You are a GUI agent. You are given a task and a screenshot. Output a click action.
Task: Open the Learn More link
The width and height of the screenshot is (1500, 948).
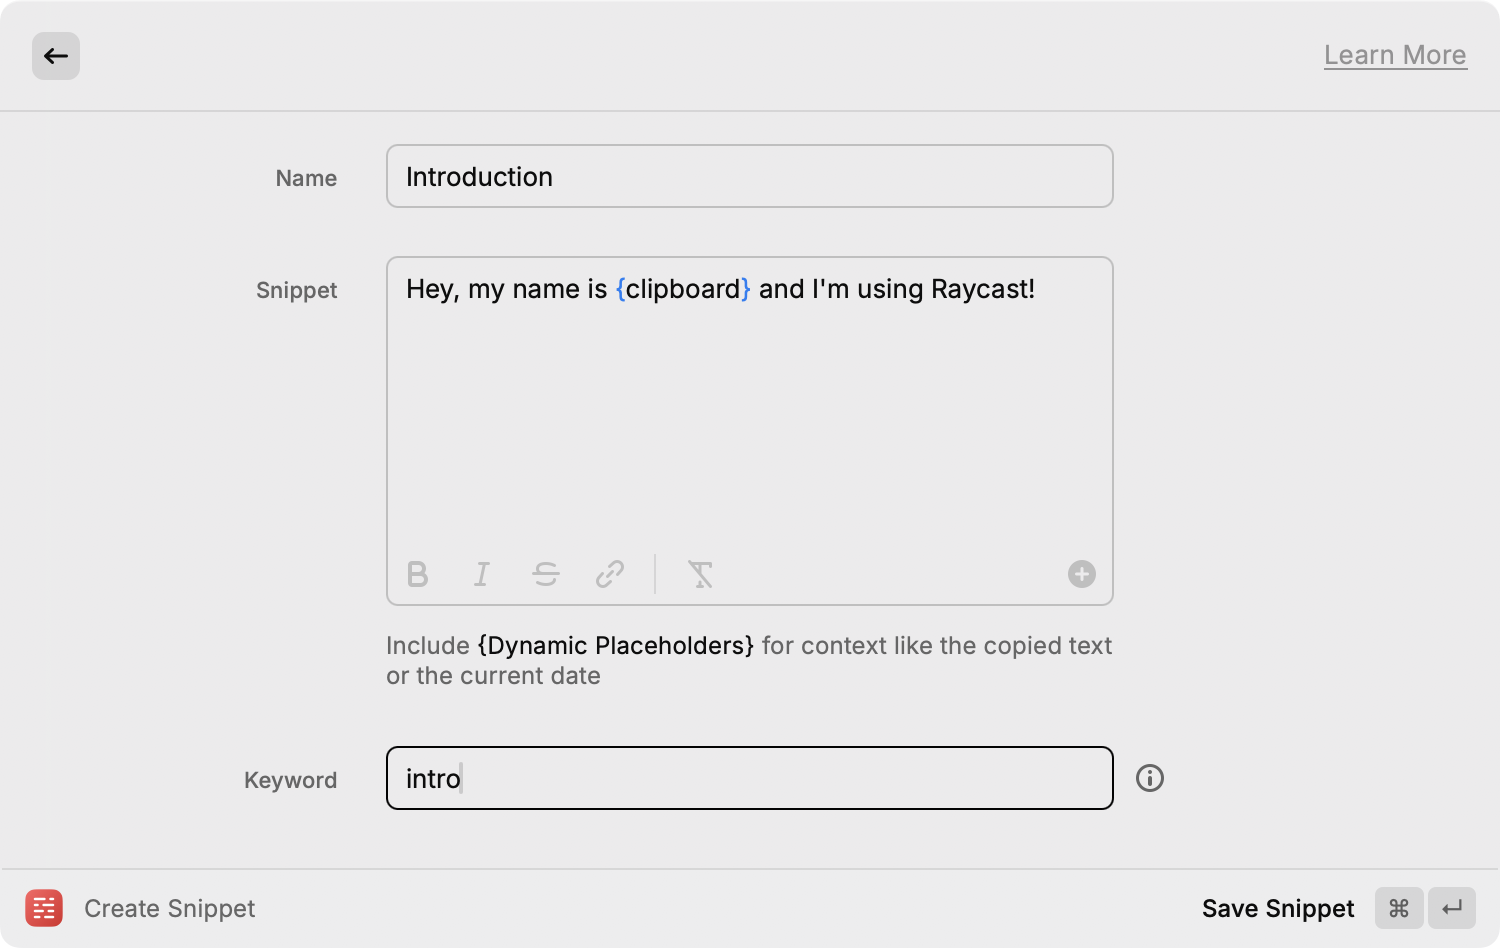tap(1395, 55)
